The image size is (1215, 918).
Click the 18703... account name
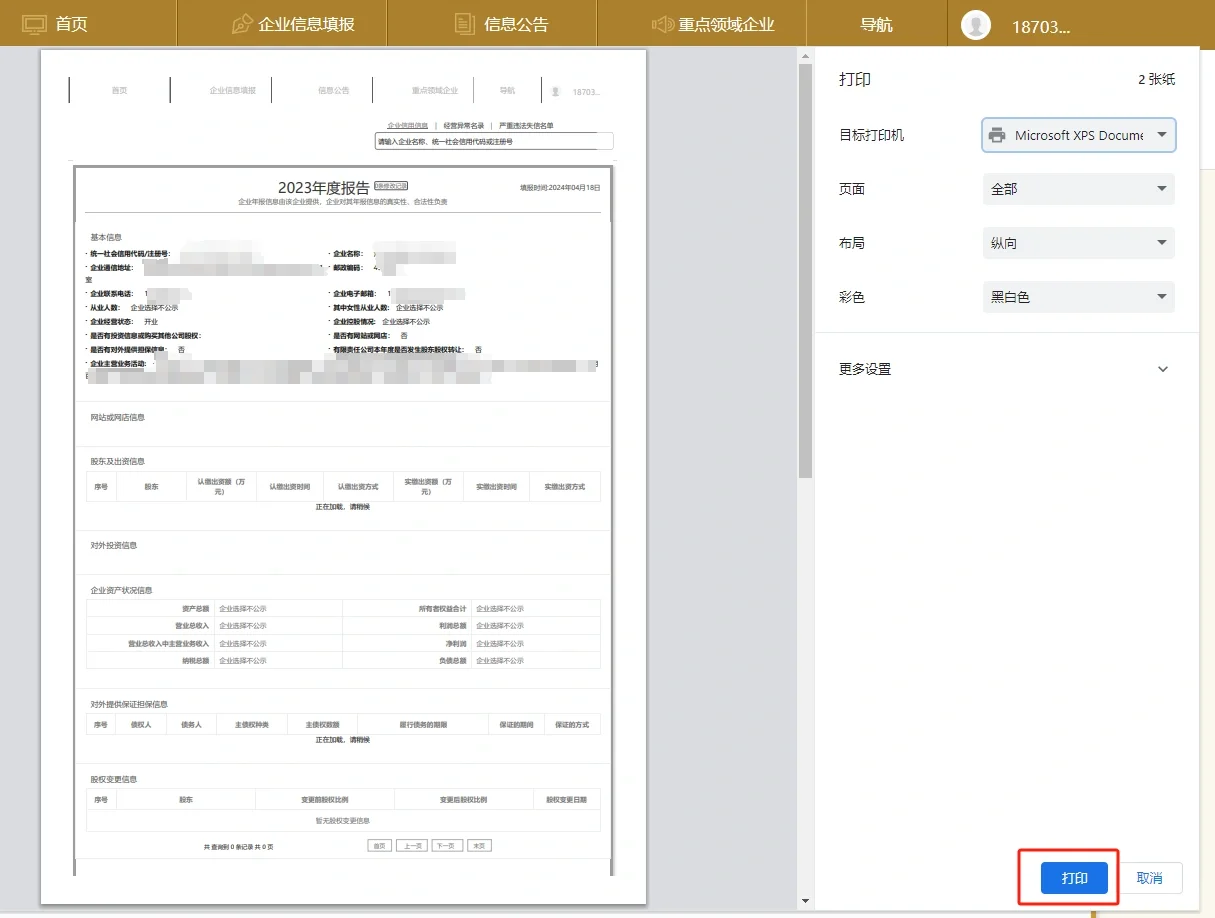tap(1041, 27)
